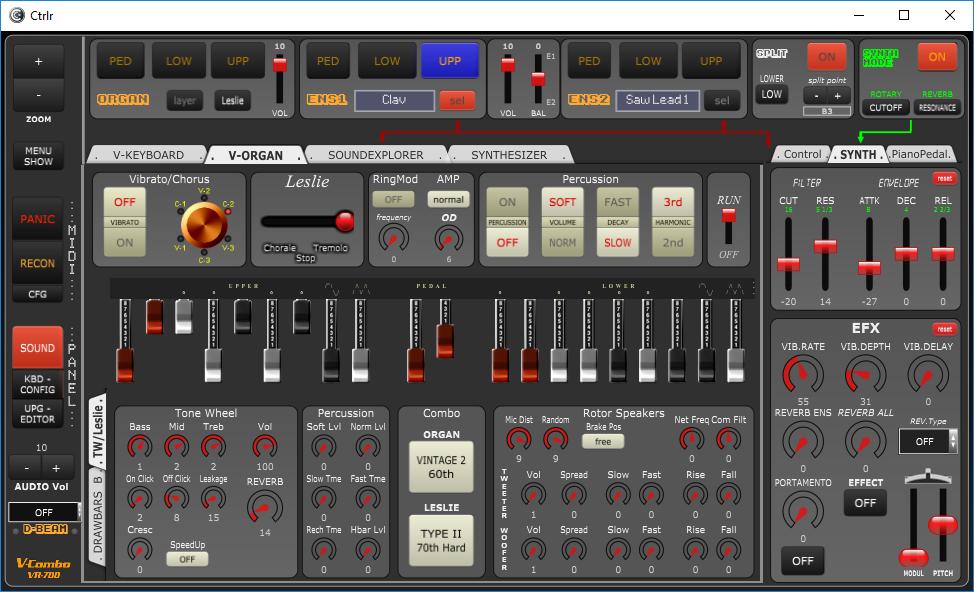Click the Tone Wheel REVERB knob

click(x=265, y=508)
